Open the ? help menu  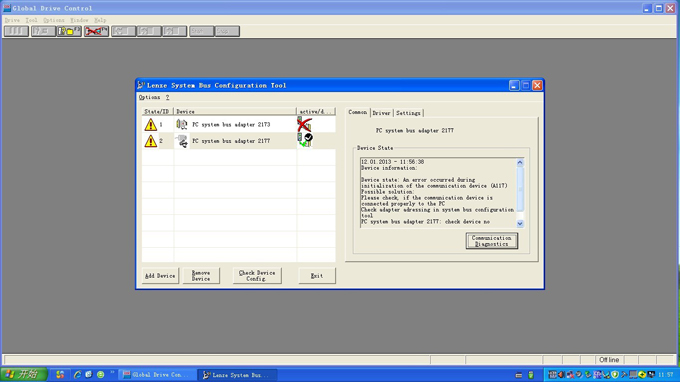point(167,97)
